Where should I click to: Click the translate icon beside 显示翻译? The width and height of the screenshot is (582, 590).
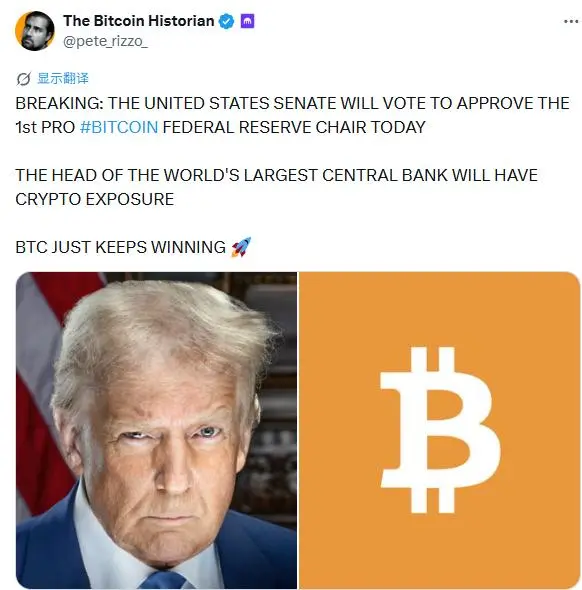[23, 79]
